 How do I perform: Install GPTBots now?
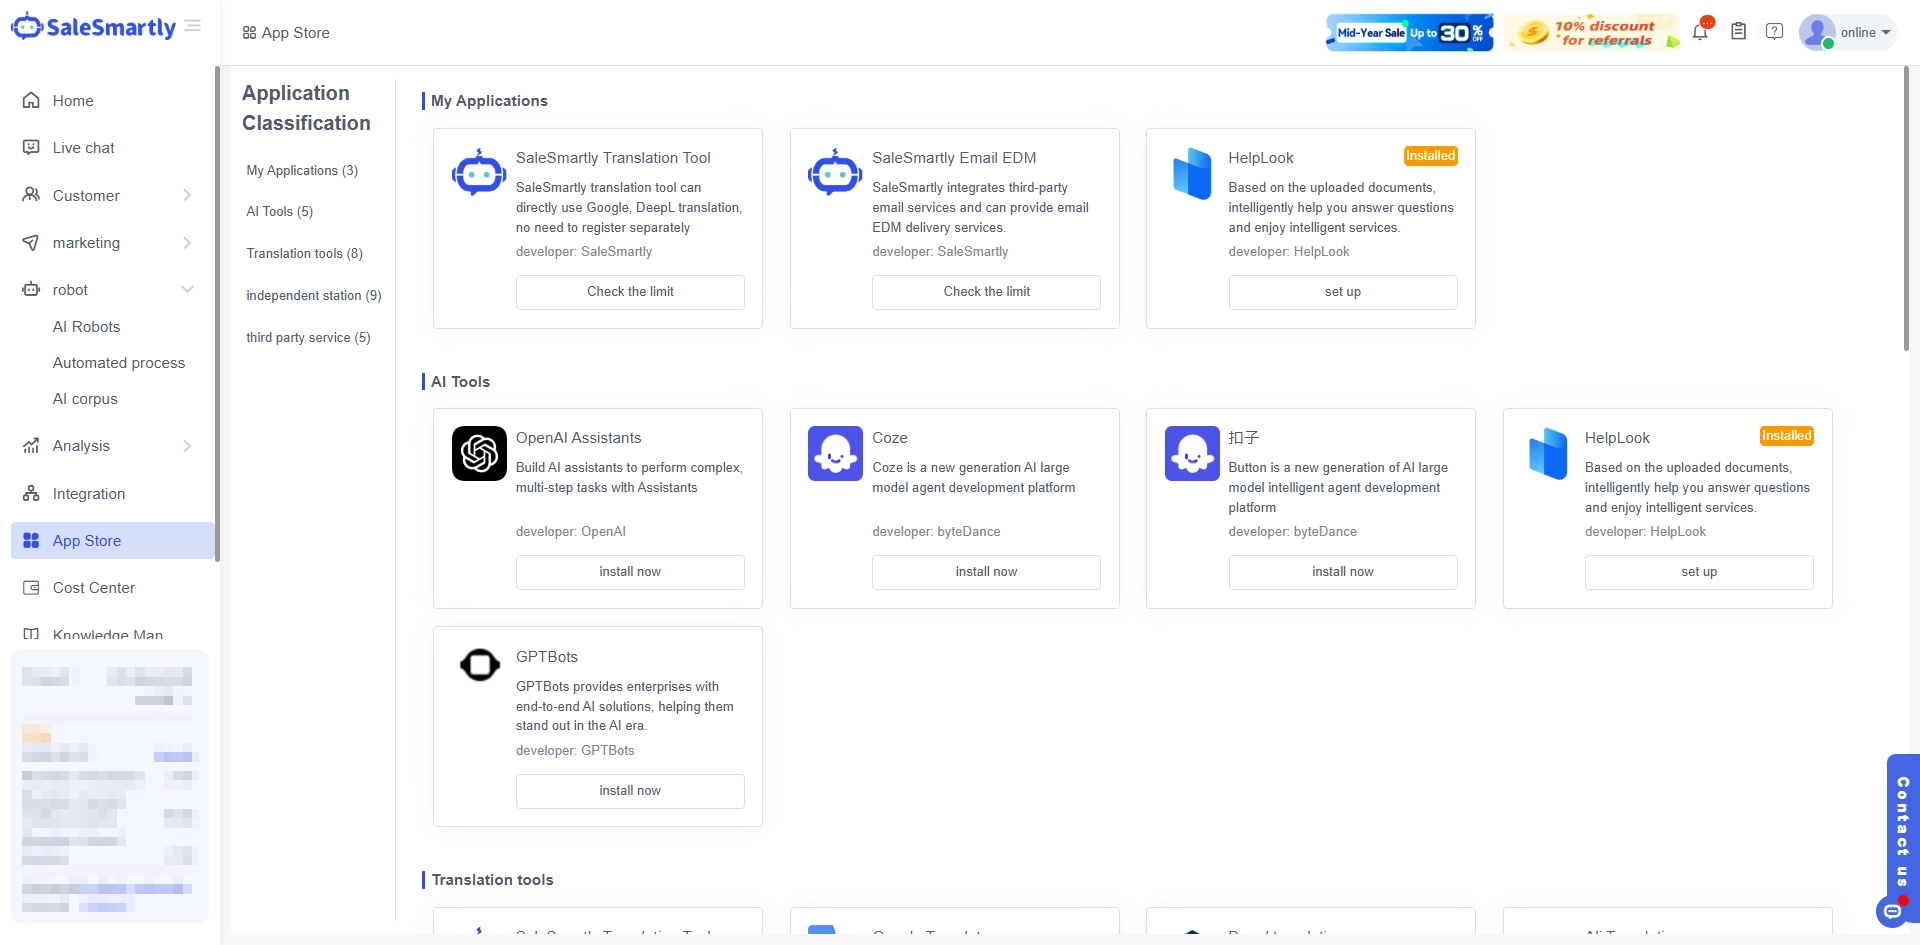pos(630,791)
